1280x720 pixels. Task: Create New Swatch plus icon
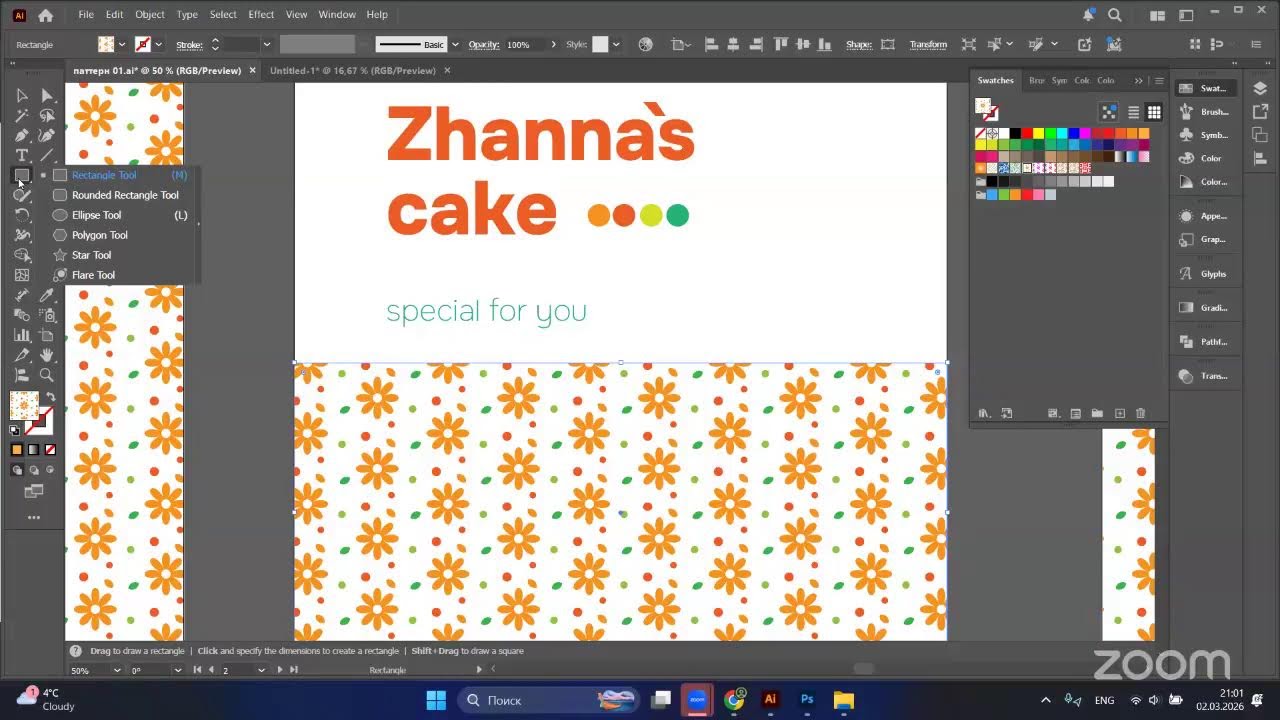(1120, 413)
